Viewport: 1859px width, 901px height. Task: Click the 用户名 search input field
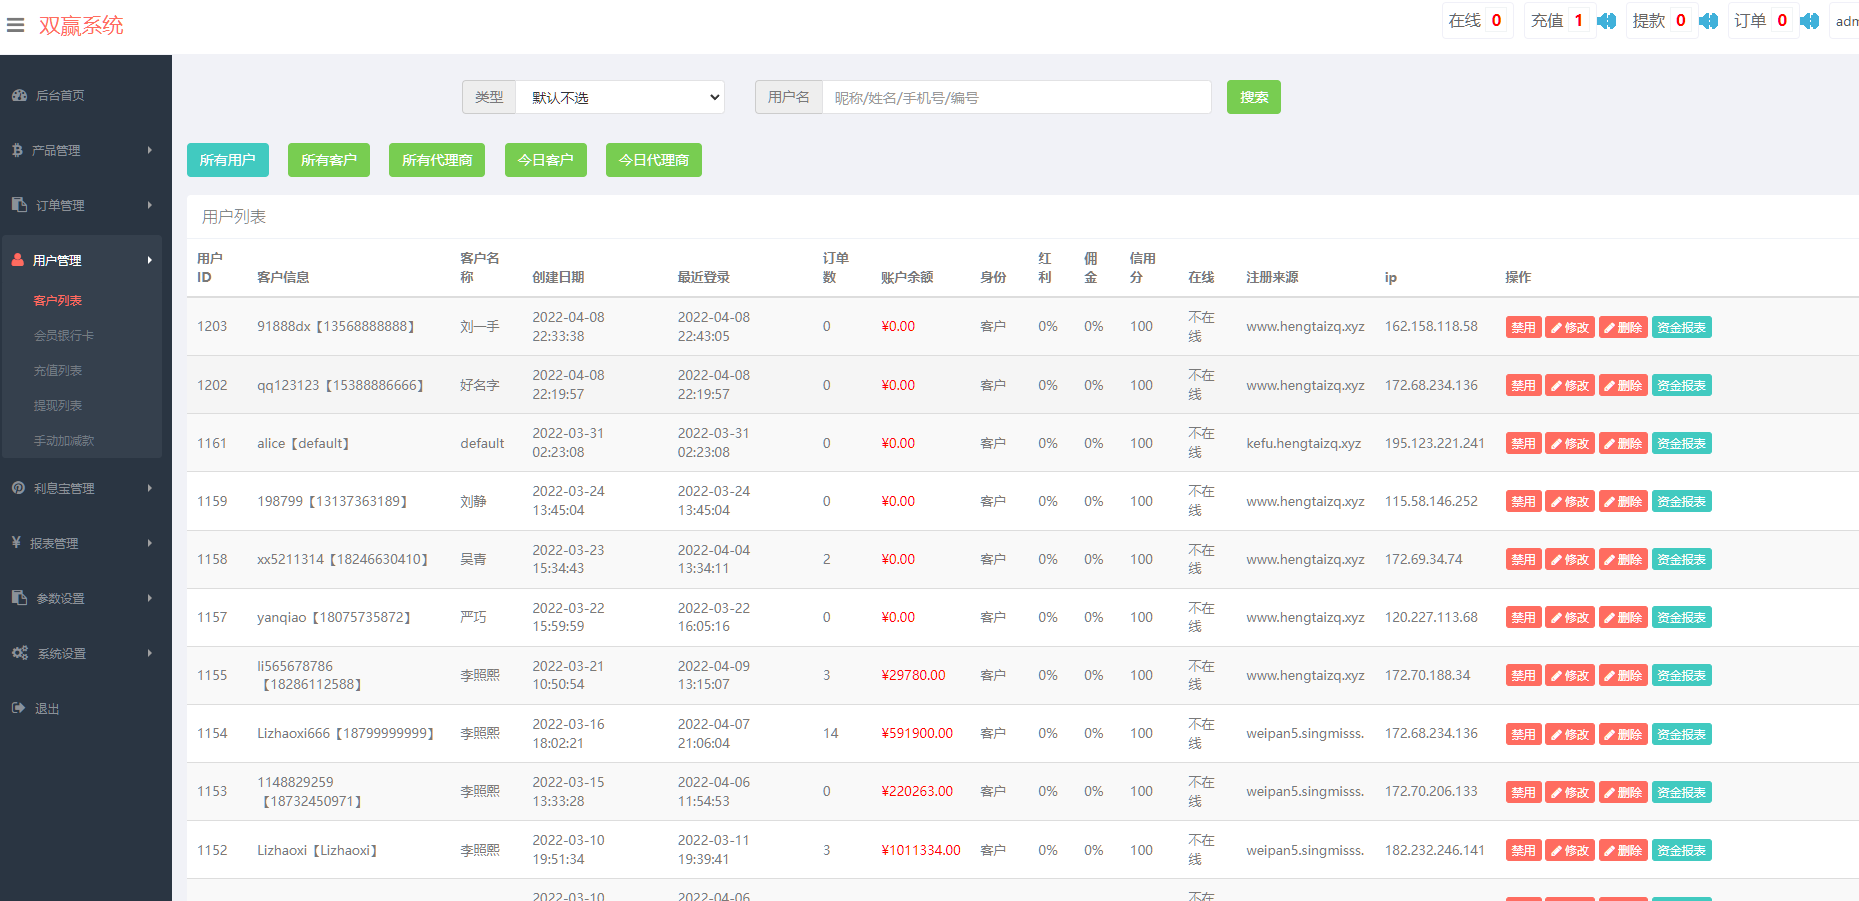click(x=1015, y=97)
